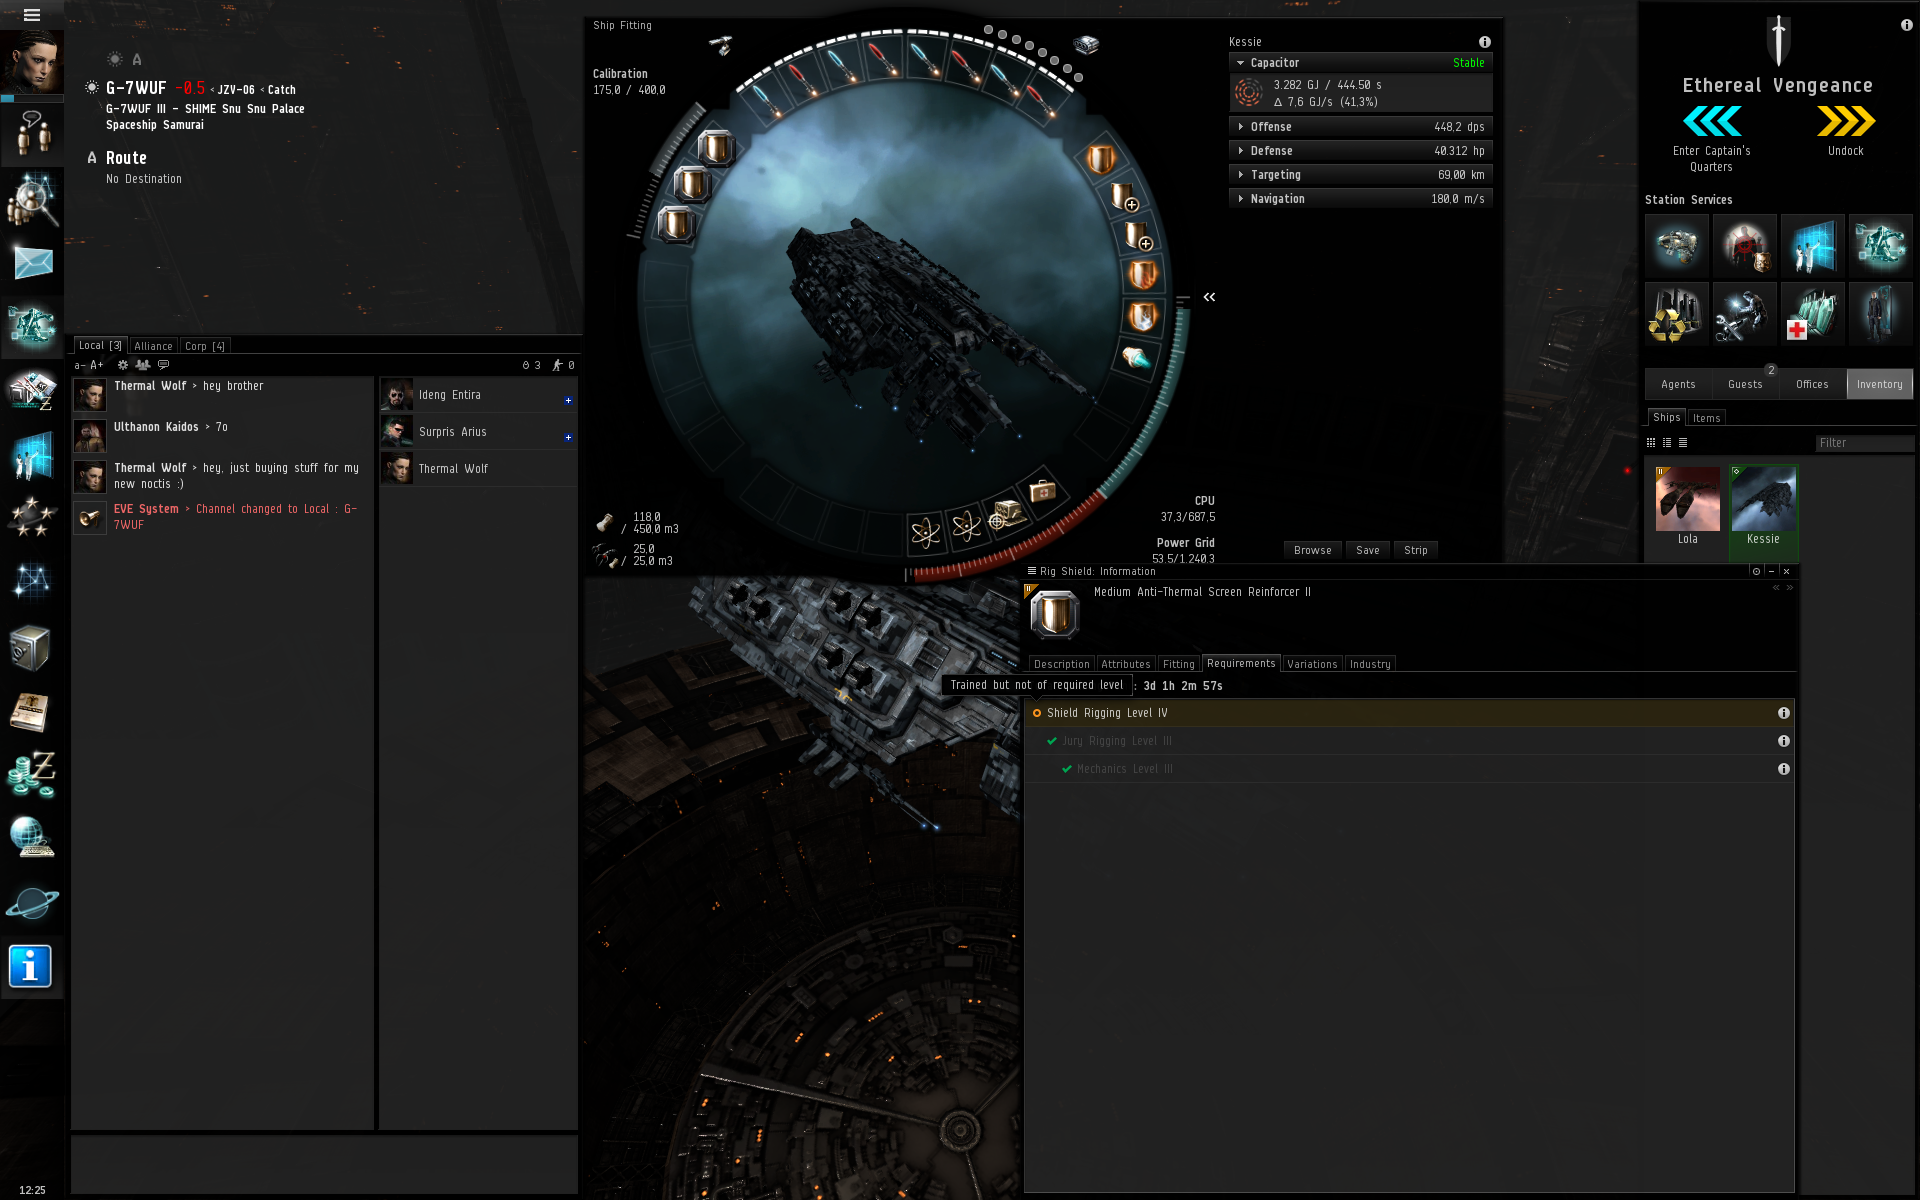This screenshot has width=1920, height=1200.
Task: Open the blue help info icon
Action: tap(30, 966)
